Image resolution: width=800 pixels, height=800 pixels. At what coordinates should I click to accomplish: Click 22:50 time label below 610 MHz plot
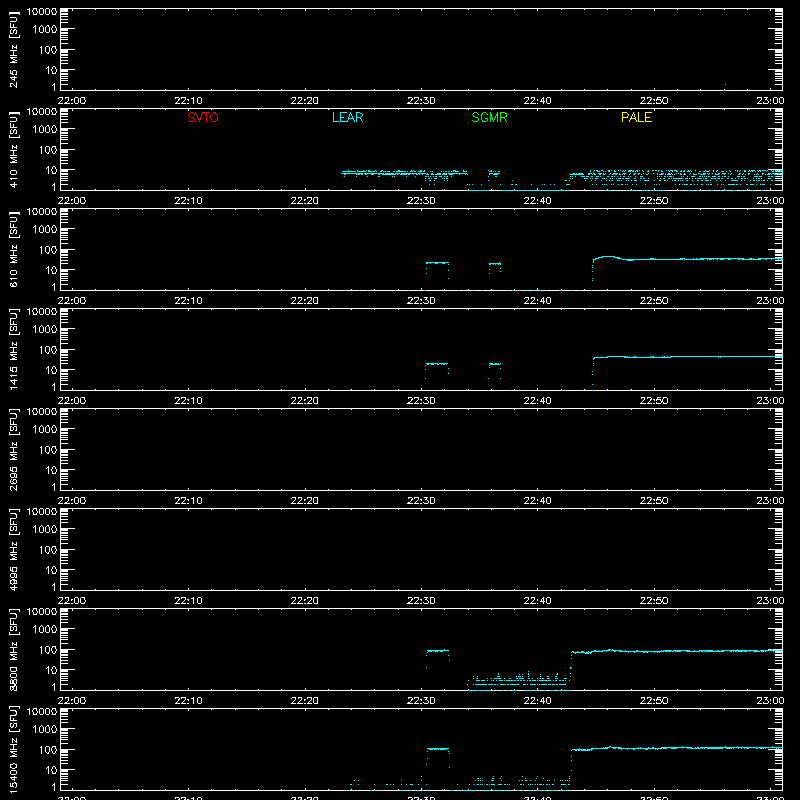click(x=654, y=301)
